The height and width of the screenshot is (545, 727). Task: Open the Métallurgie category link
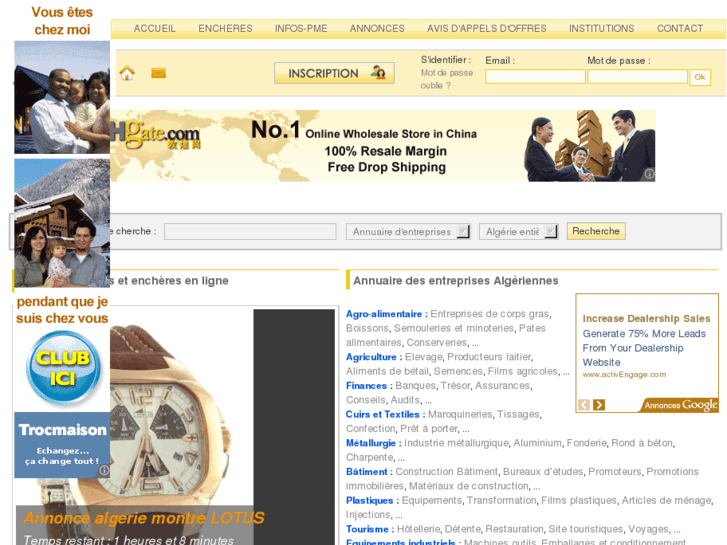374,443
